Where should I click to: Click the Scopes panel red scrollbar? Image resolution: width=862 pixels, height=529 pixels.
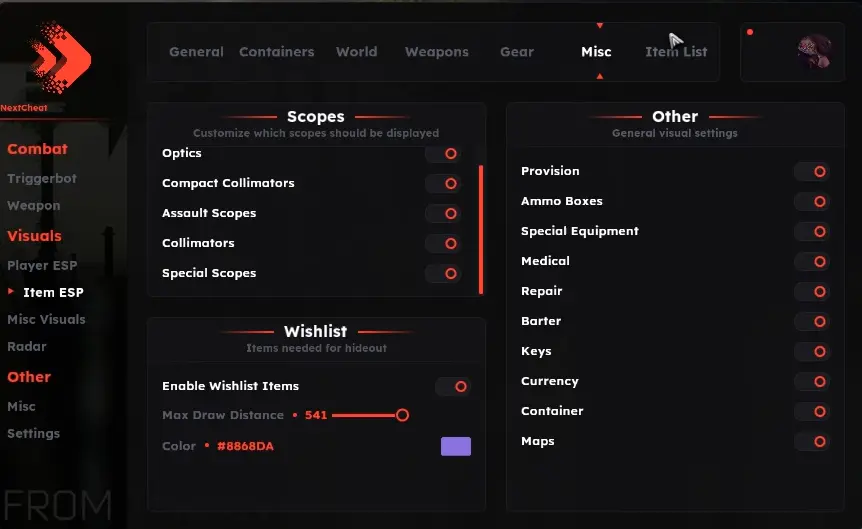click(481, 229)
